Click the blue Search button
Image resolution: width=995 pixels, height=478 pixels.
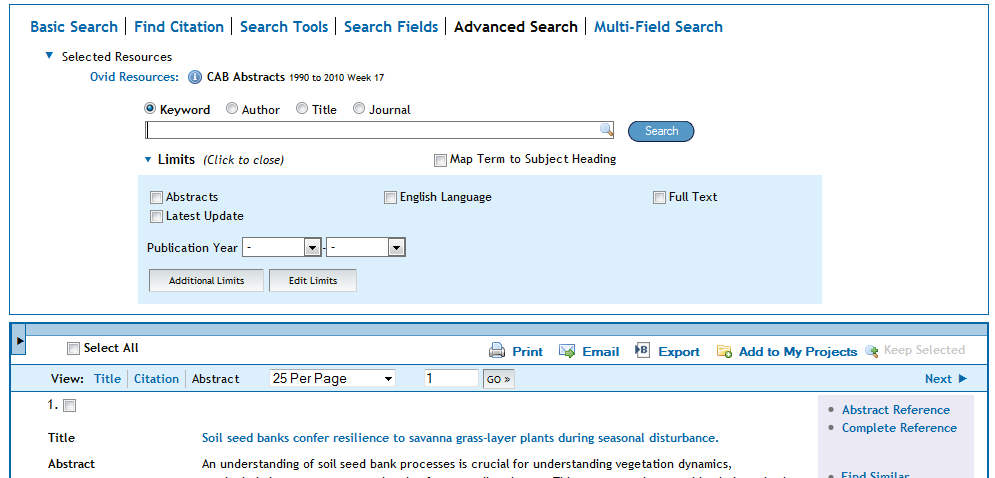click(661, 131)
